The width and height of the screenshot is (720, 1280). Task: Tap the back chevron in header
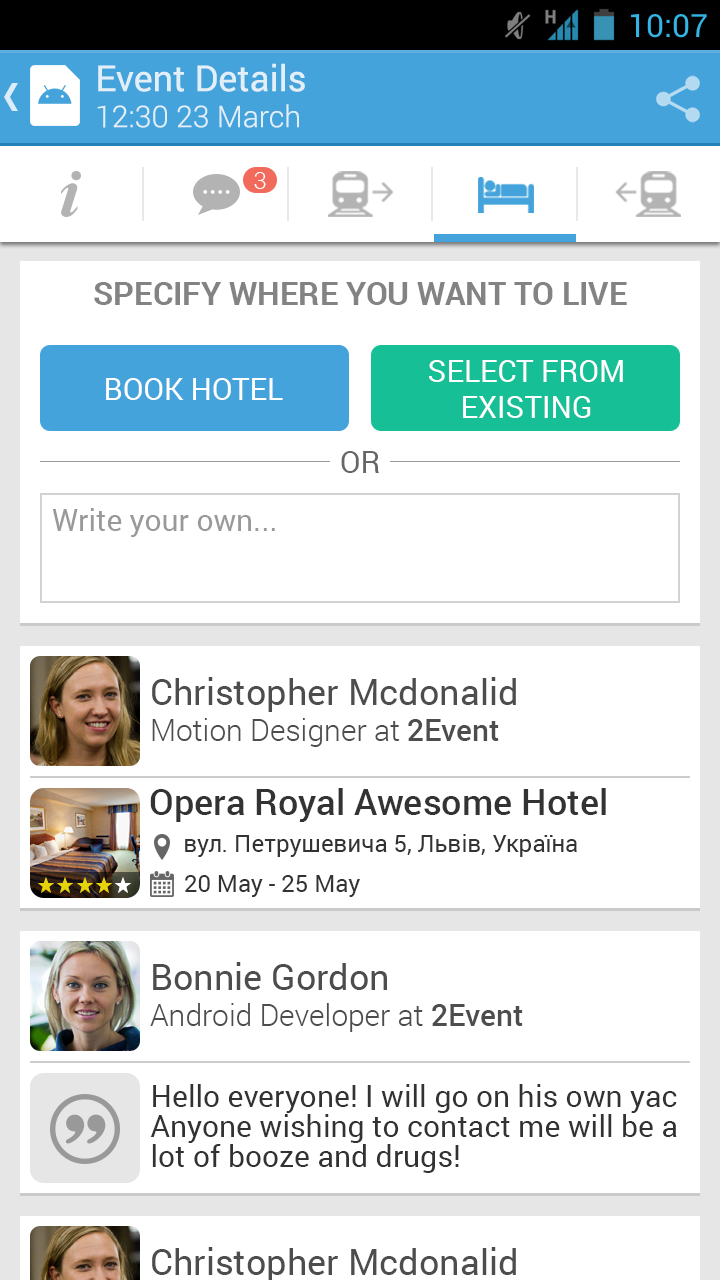pos(12,97)
